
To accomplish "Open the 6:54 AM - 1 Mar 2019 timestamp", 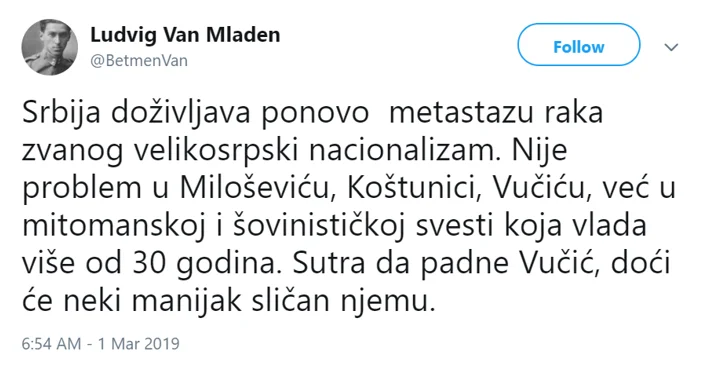I will tap(101, 344).
